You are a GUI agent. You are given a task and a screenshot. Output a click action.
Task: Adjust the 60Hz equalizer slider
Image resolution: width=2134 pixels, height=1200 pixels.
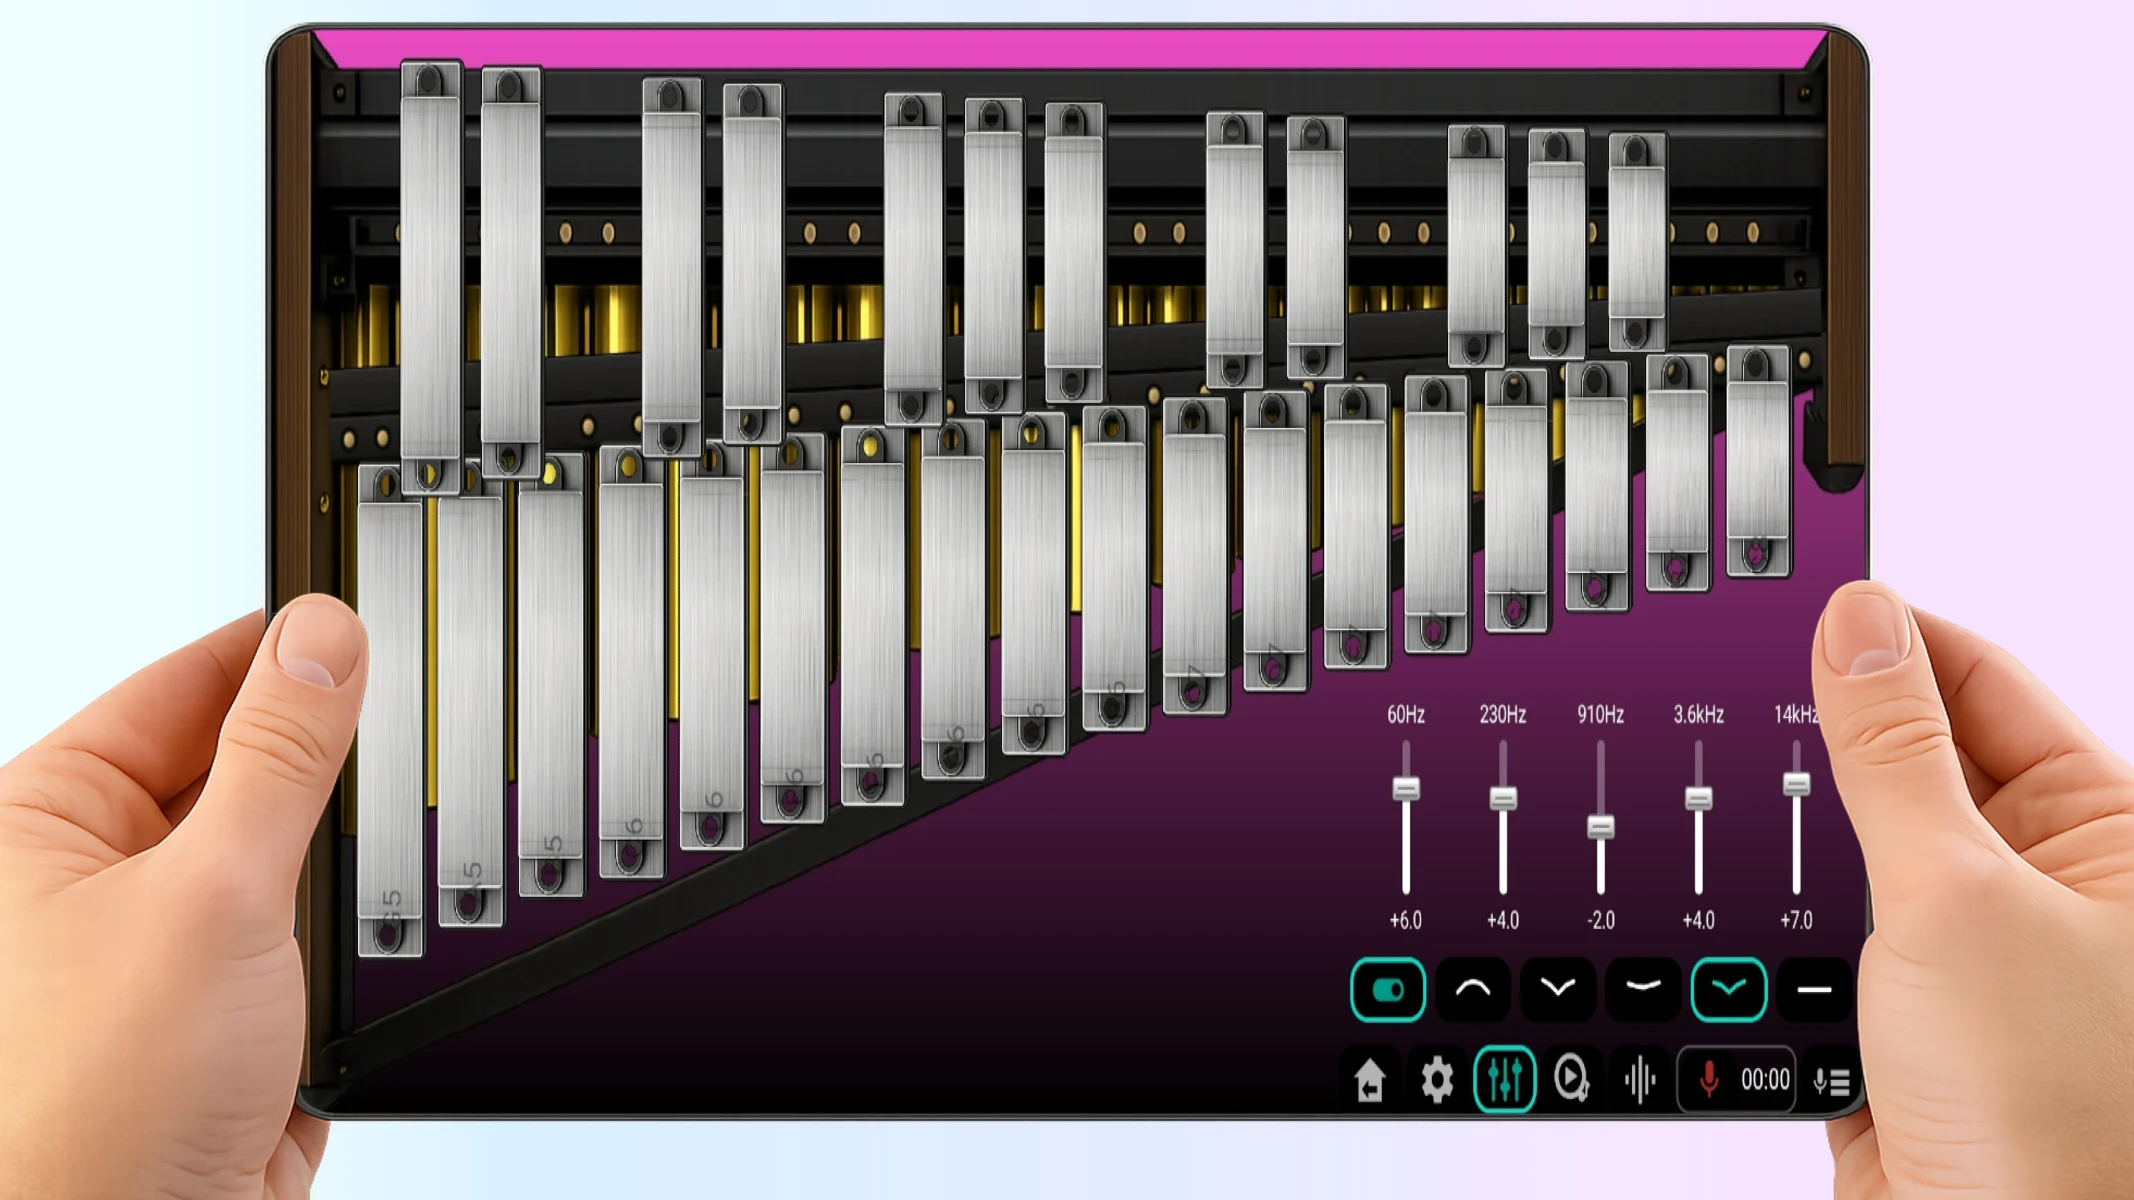click(1406, 789)
